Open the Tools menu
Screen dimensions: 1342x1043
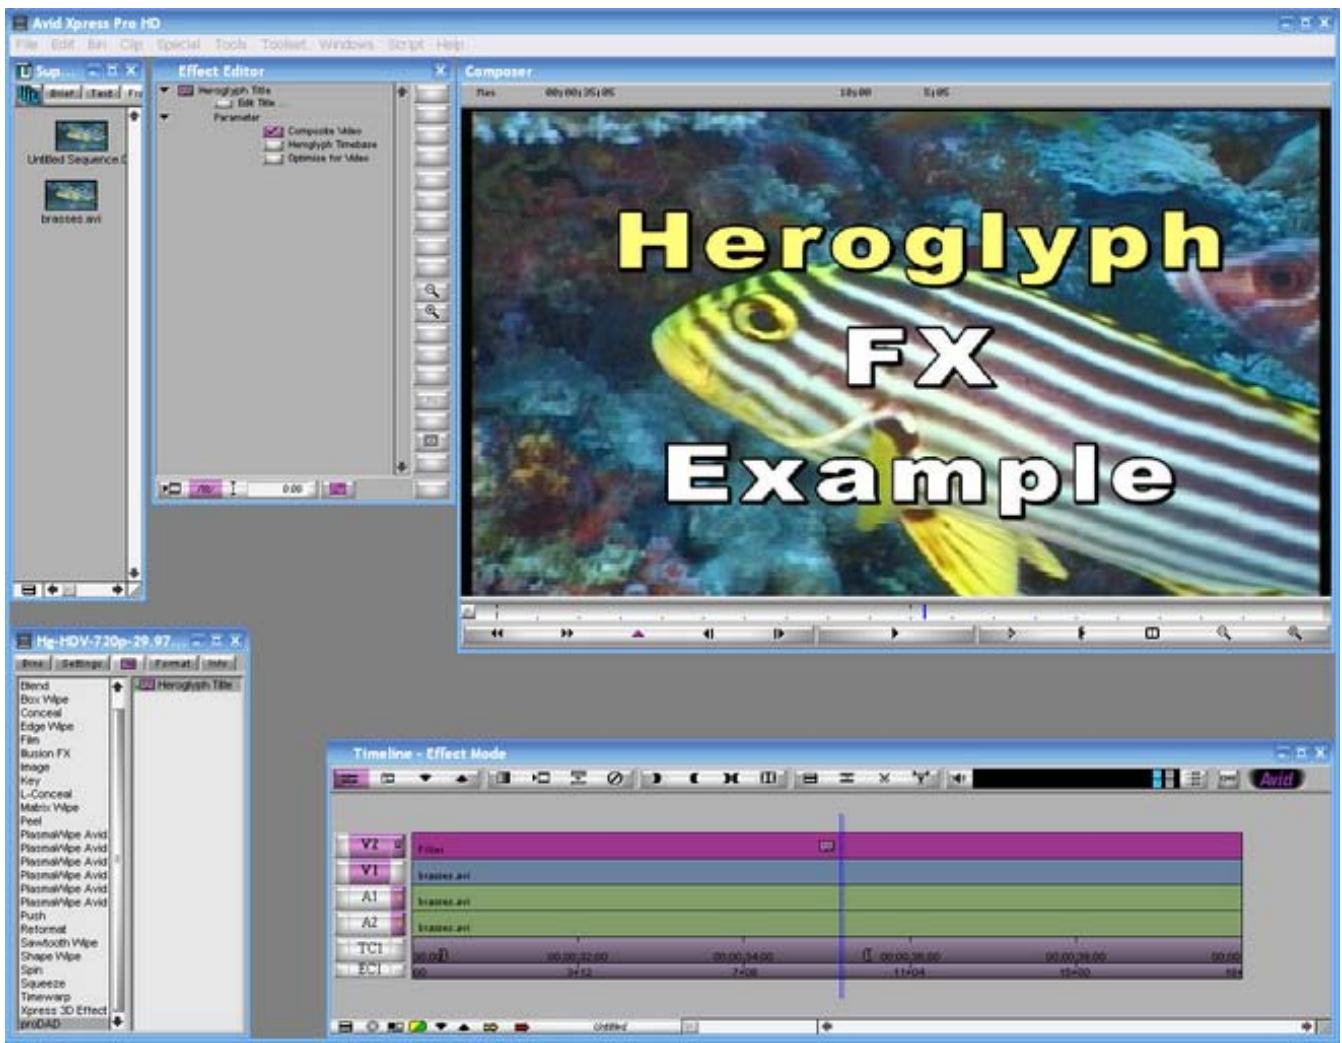pos(230,45)
